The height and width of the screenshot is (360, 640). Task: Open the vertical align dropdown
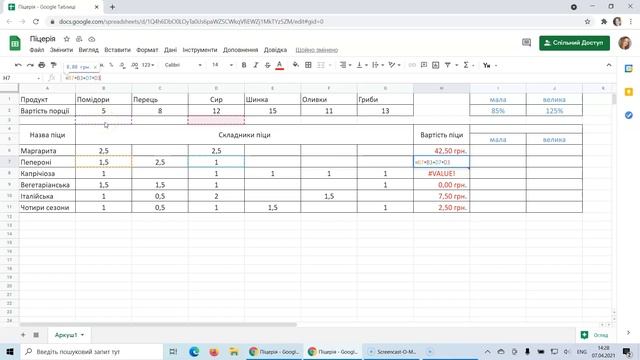pos(362,65)
